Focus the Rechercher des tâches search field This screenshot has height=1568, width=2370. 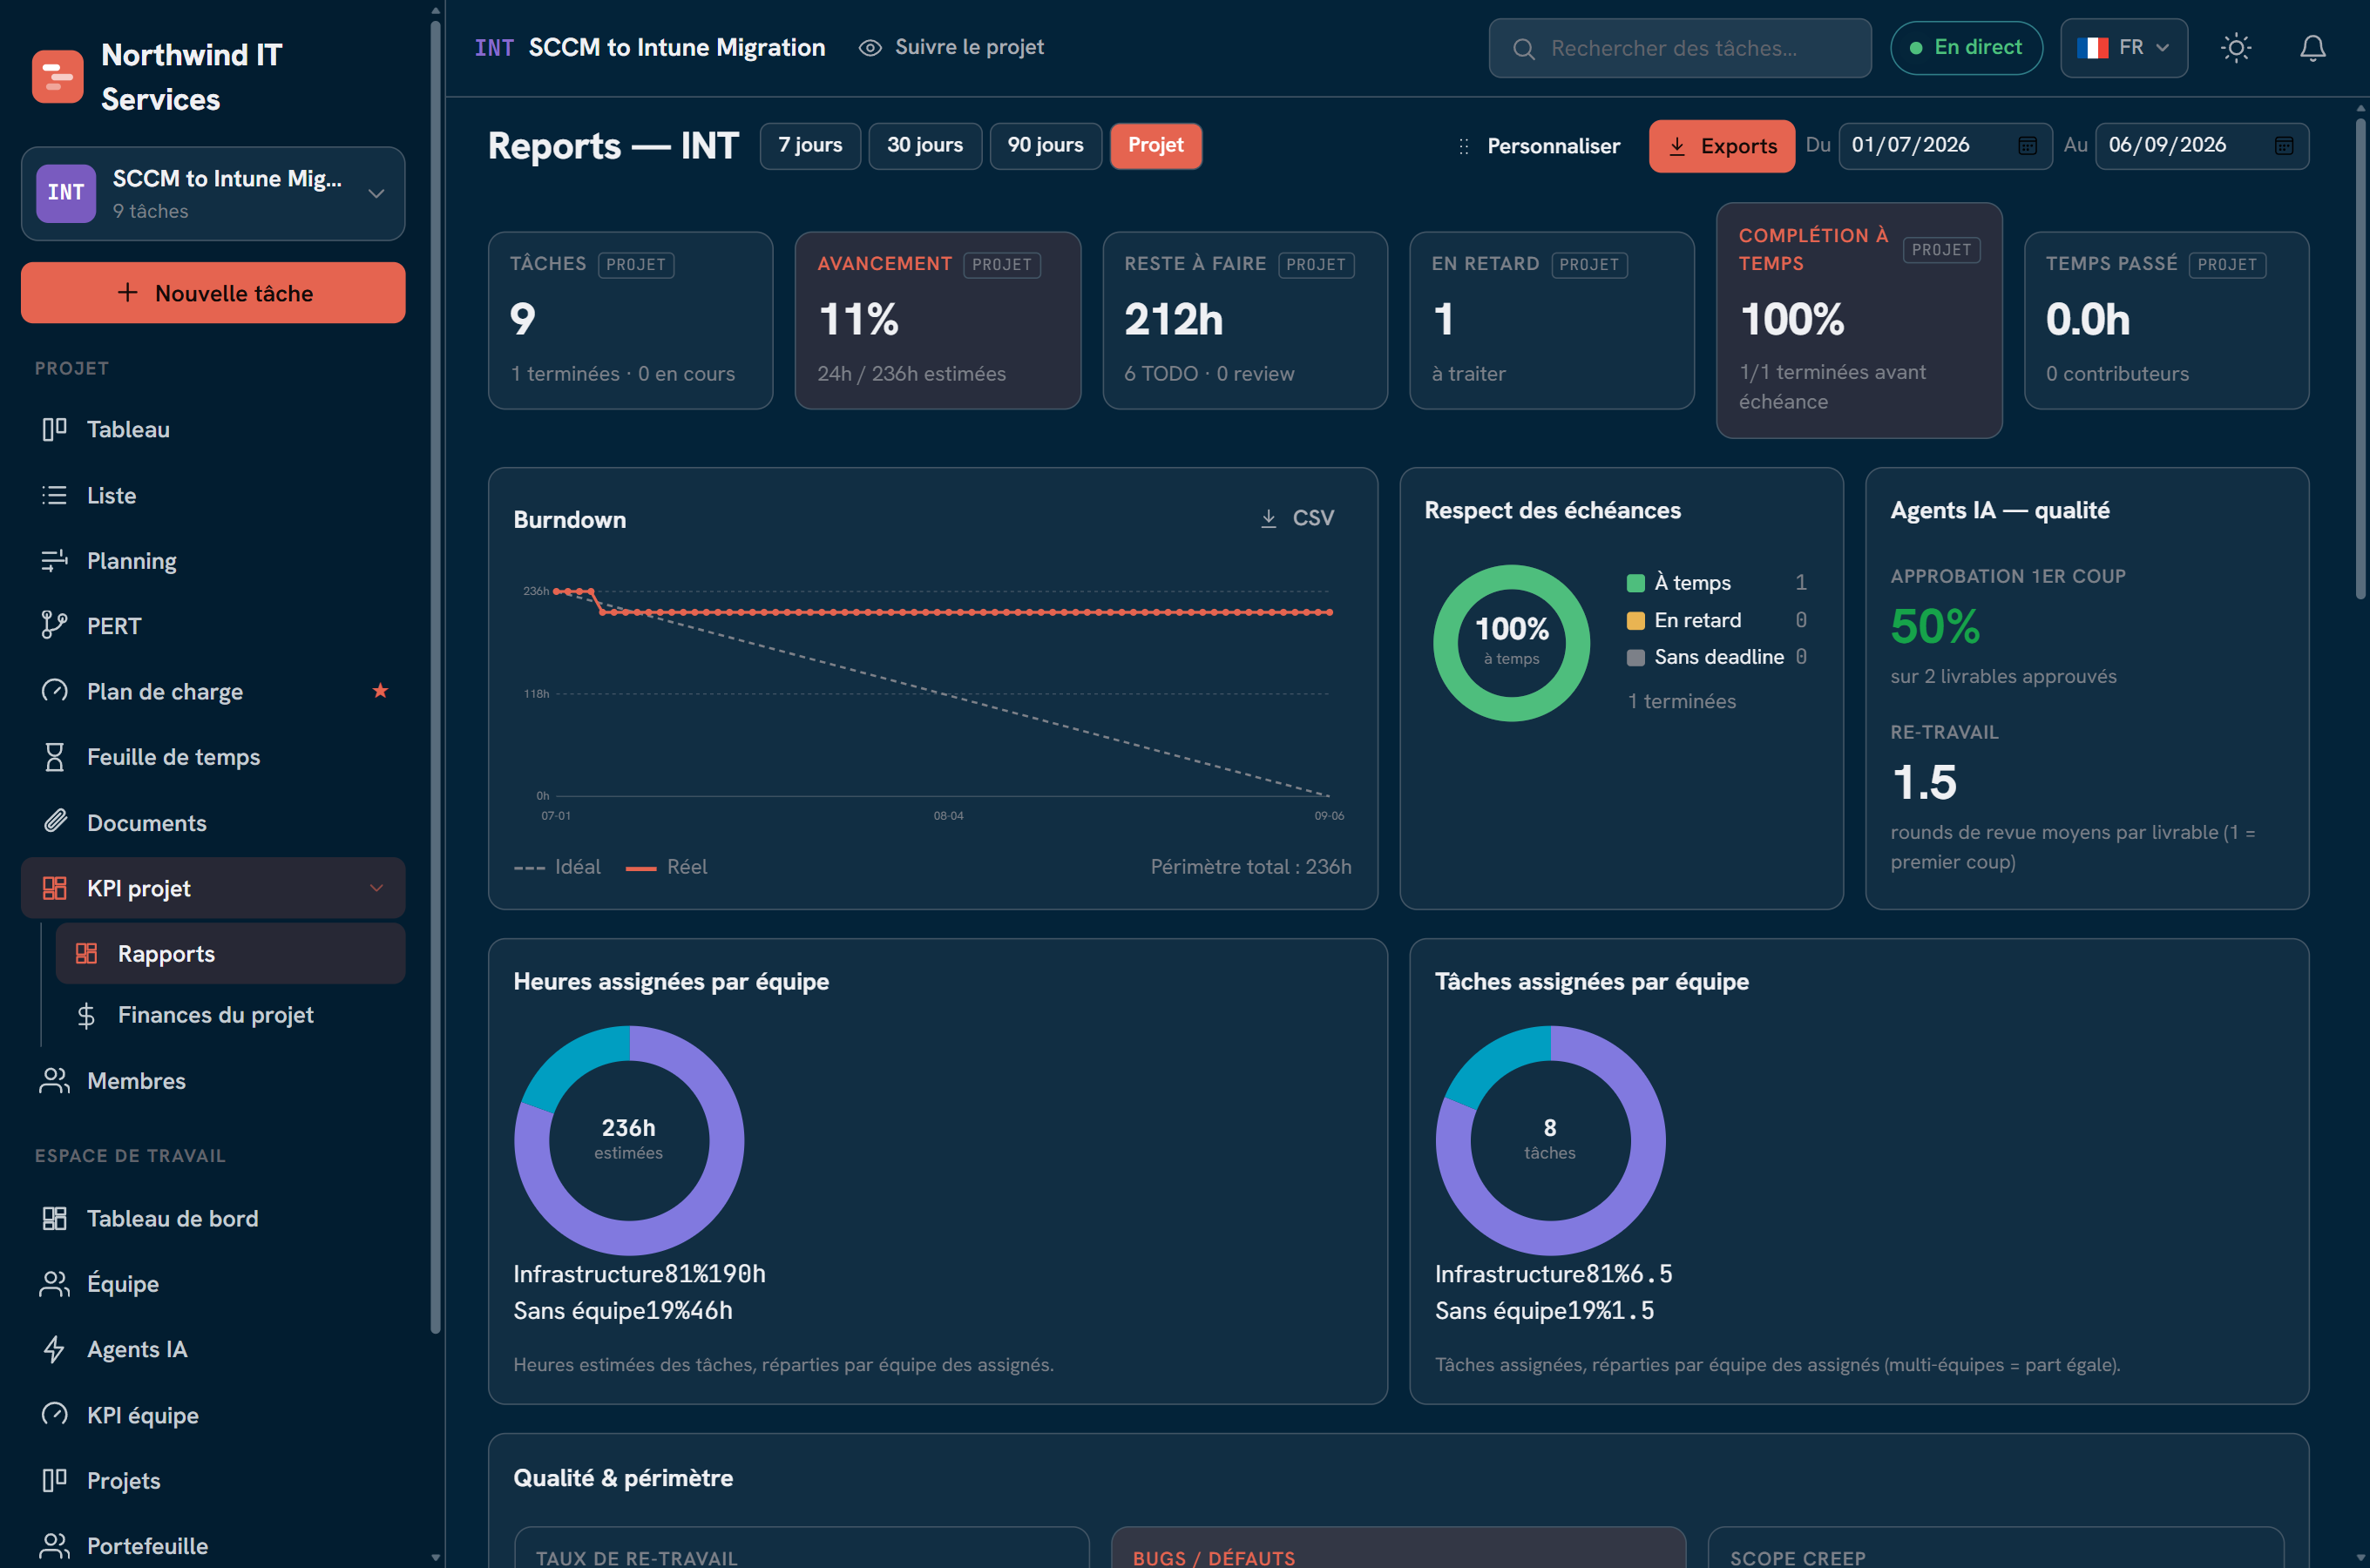pos(1680,48)
